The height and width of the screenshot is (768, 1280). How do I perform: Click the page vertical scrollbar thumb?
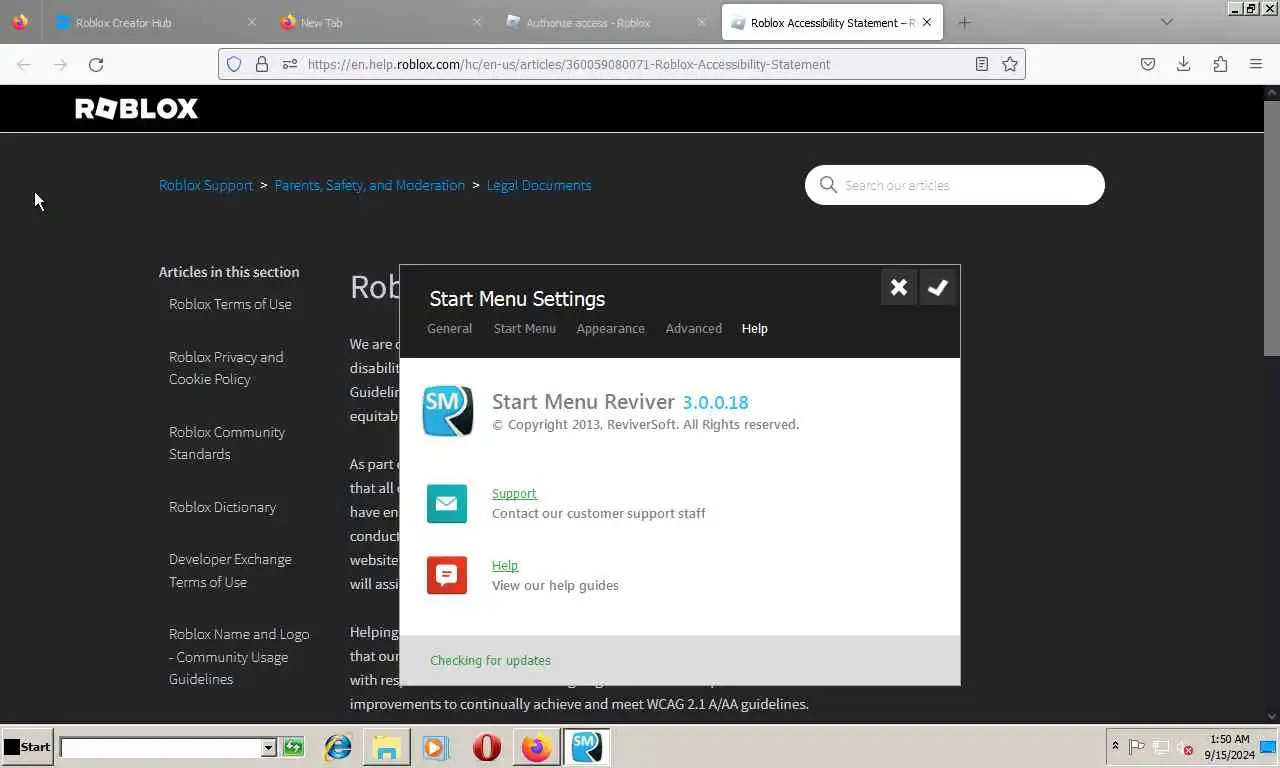click(1272, 228)
